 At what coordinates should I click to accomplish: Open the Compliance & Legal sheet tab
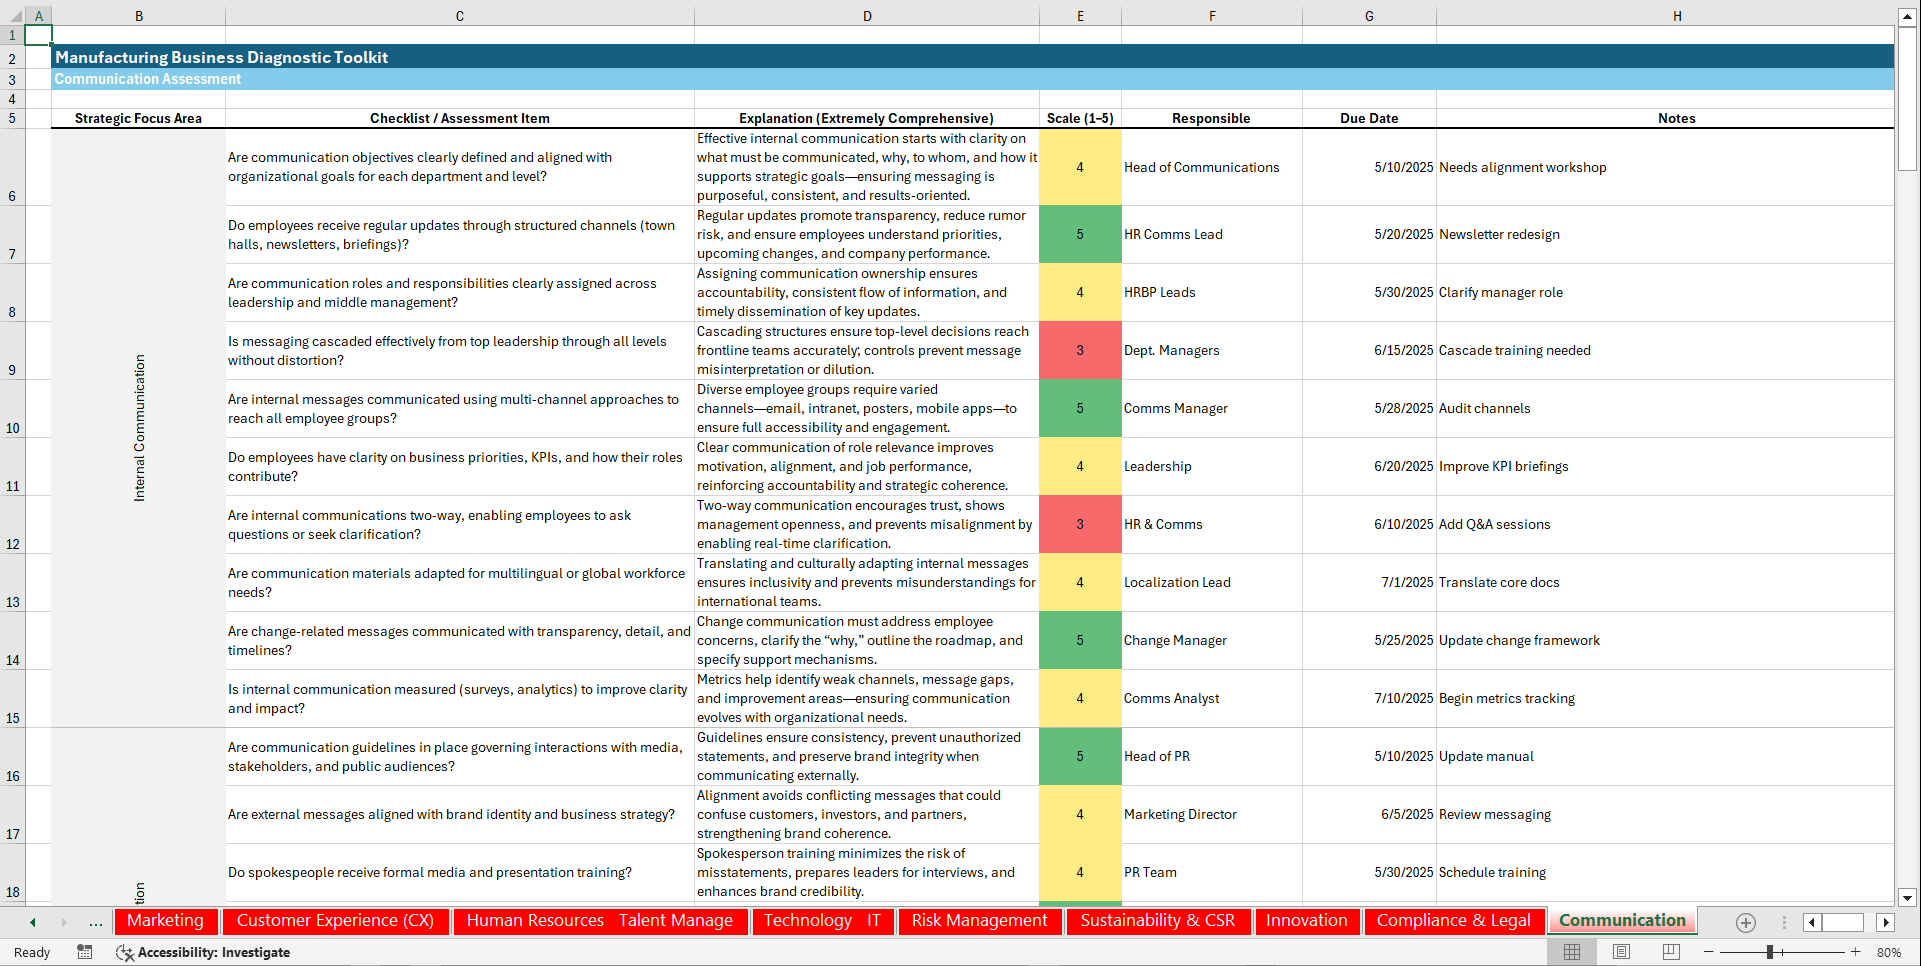pyautogui.click(x=1454, y=921)
